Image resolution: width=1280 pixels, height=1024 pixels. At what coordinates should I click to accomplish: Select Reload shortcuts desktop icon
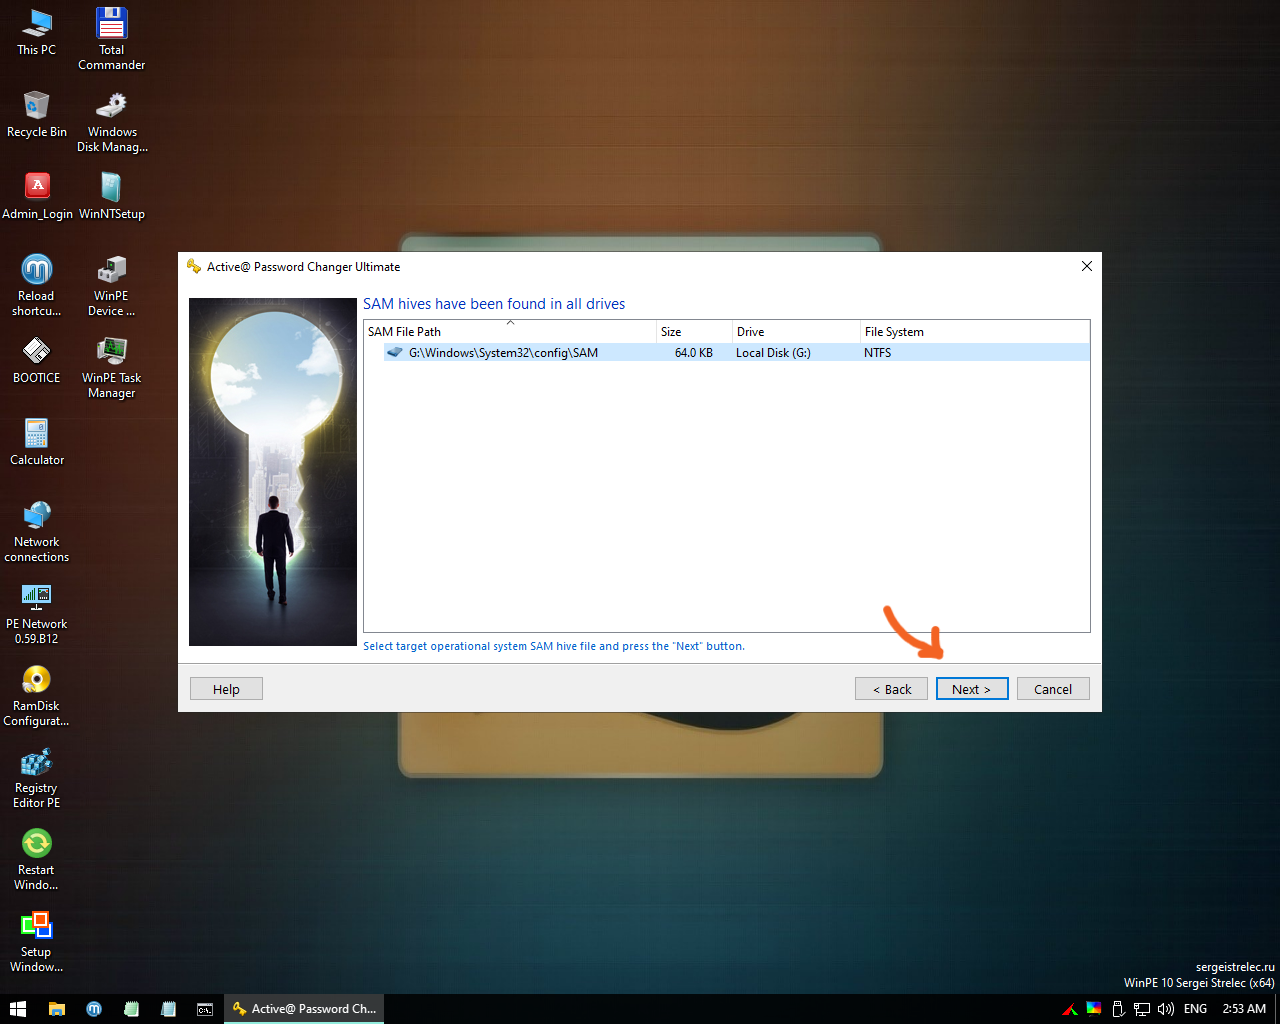click(37, 285)
